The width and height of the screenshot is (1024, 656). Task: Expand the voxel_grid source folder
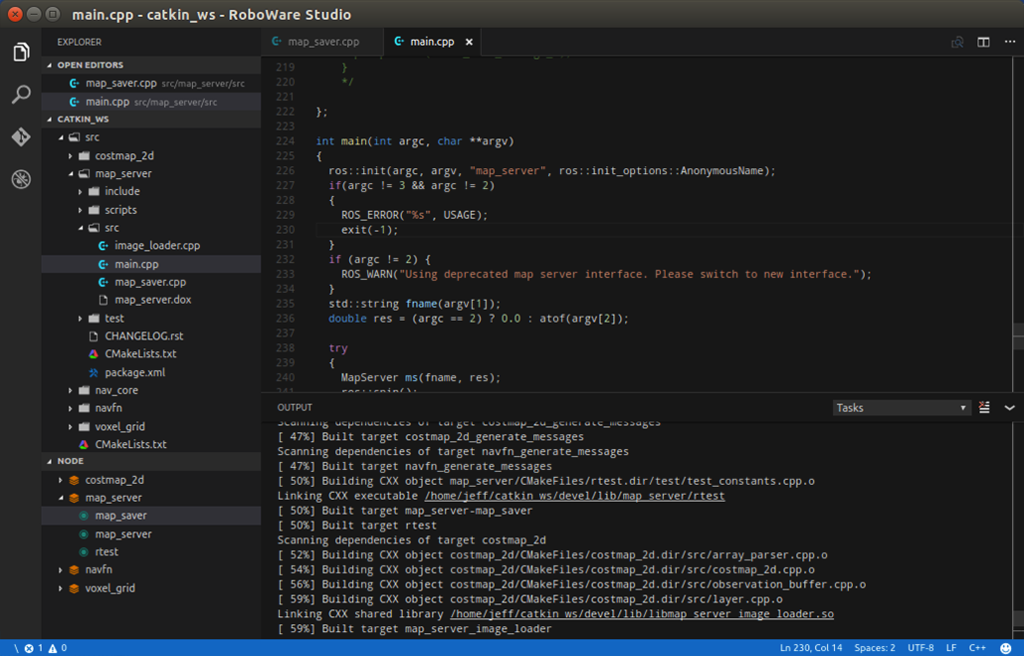[x=71, y=426]
